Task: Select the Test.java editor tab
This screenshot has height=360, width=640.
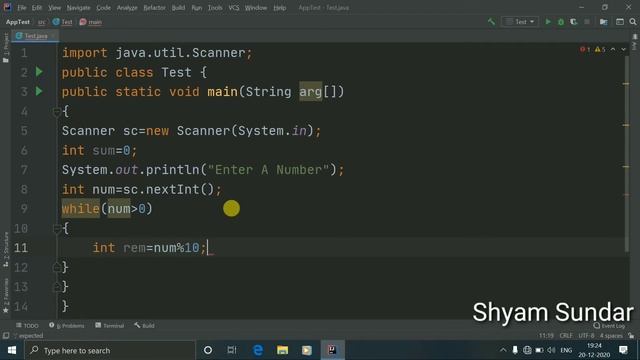Action: point(35,36)
